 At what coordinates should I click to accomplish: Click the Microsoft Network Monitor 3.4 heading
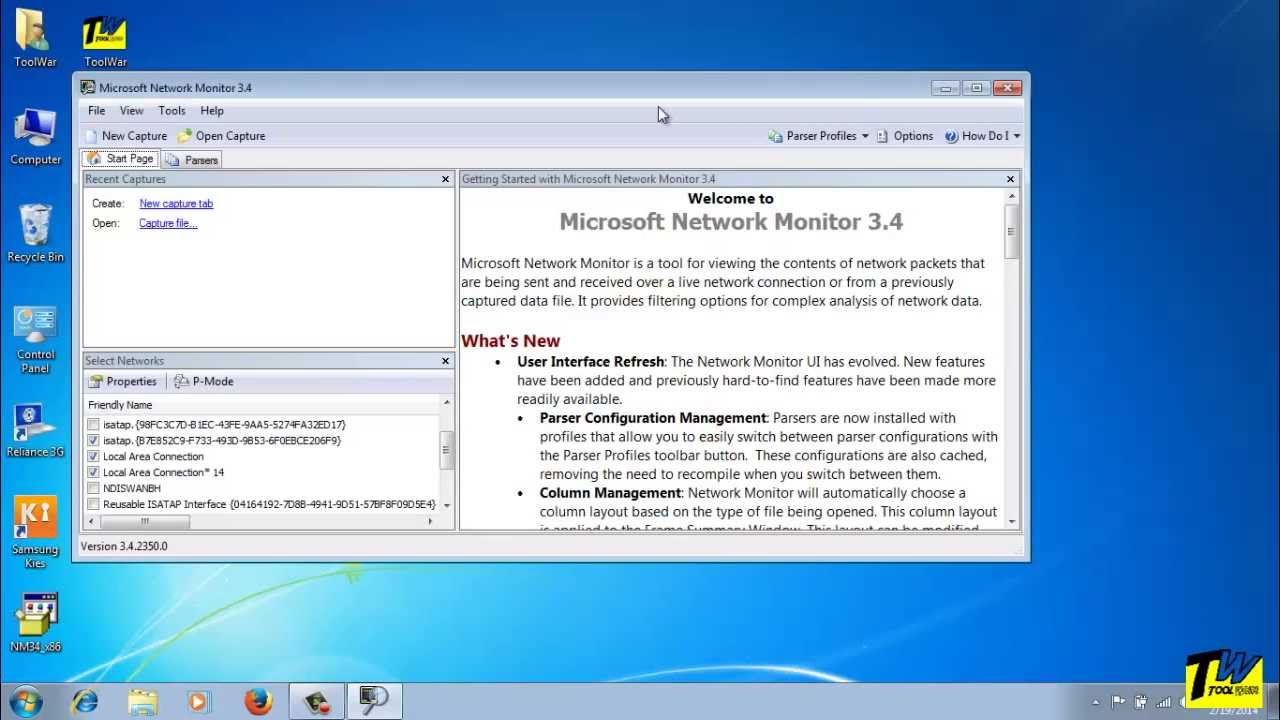(x=731, y=222)
